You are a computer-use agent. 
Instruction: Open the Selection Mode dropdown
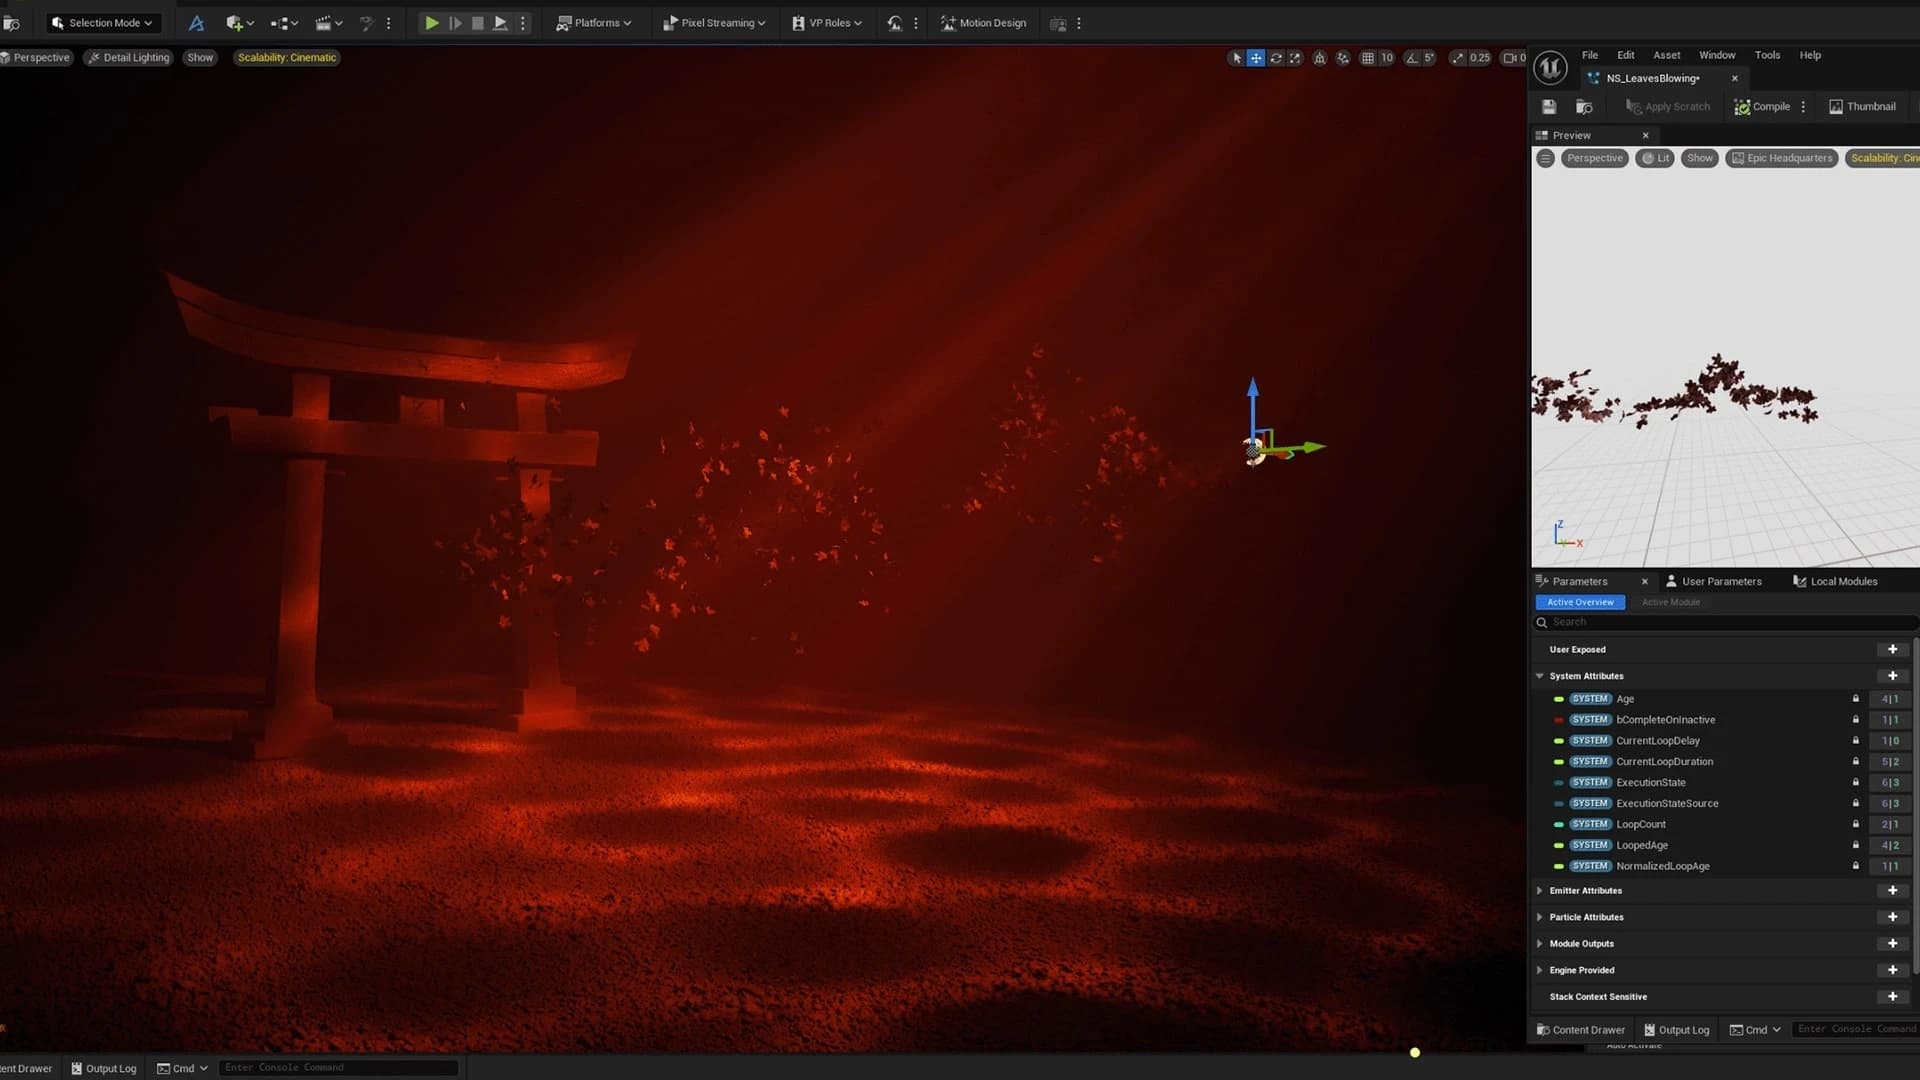click(x=102, y=22)
